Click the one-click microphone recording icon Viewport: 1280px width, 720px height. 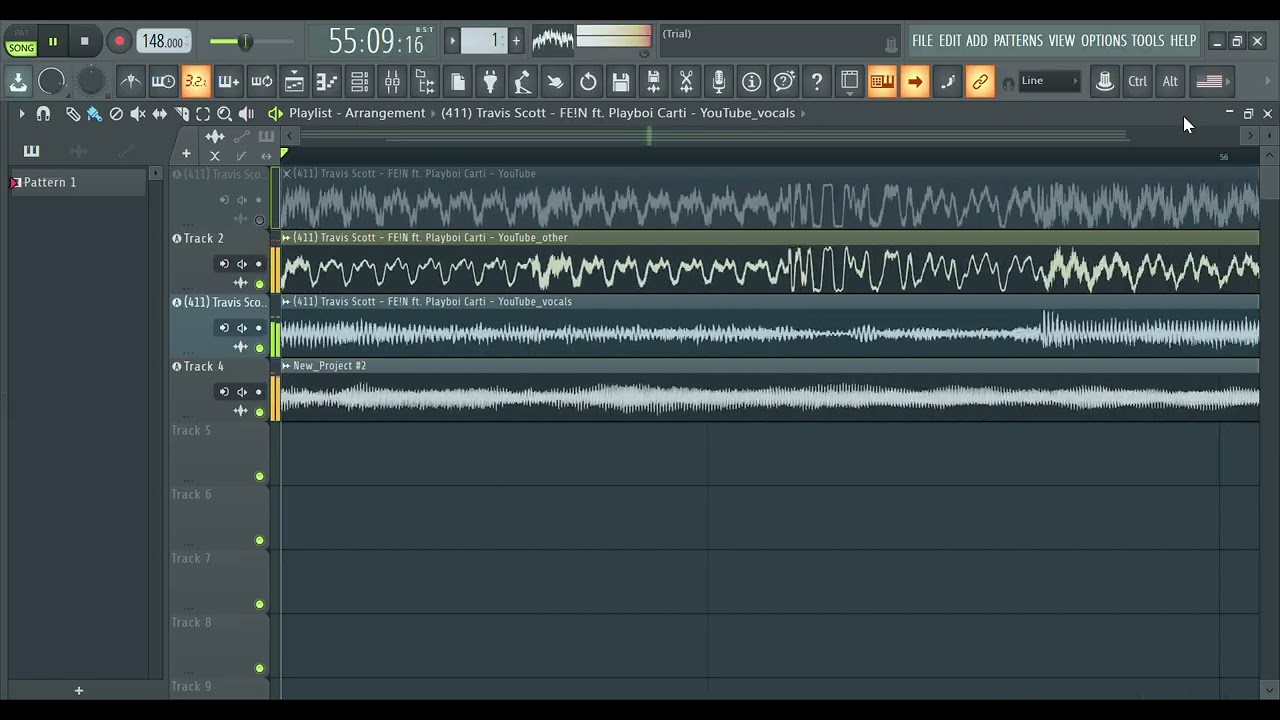(x=719, y=81)
